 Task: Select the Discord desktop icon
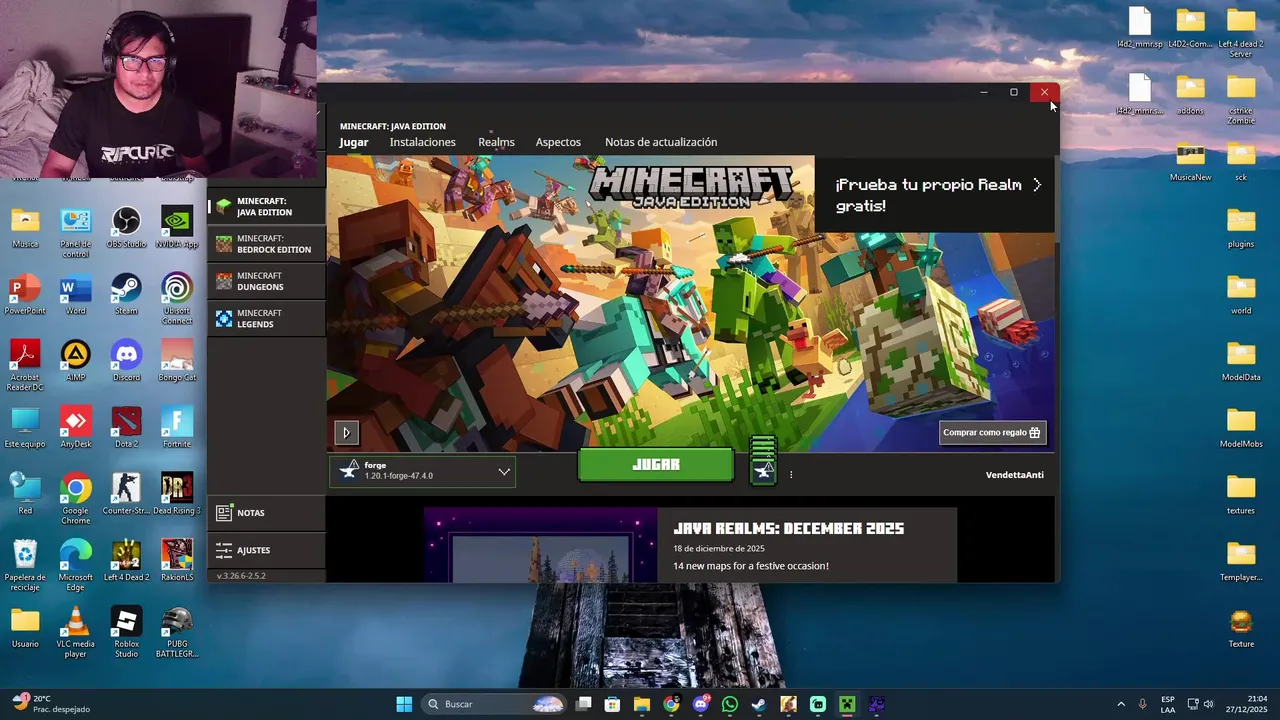(x=126, y=361)
